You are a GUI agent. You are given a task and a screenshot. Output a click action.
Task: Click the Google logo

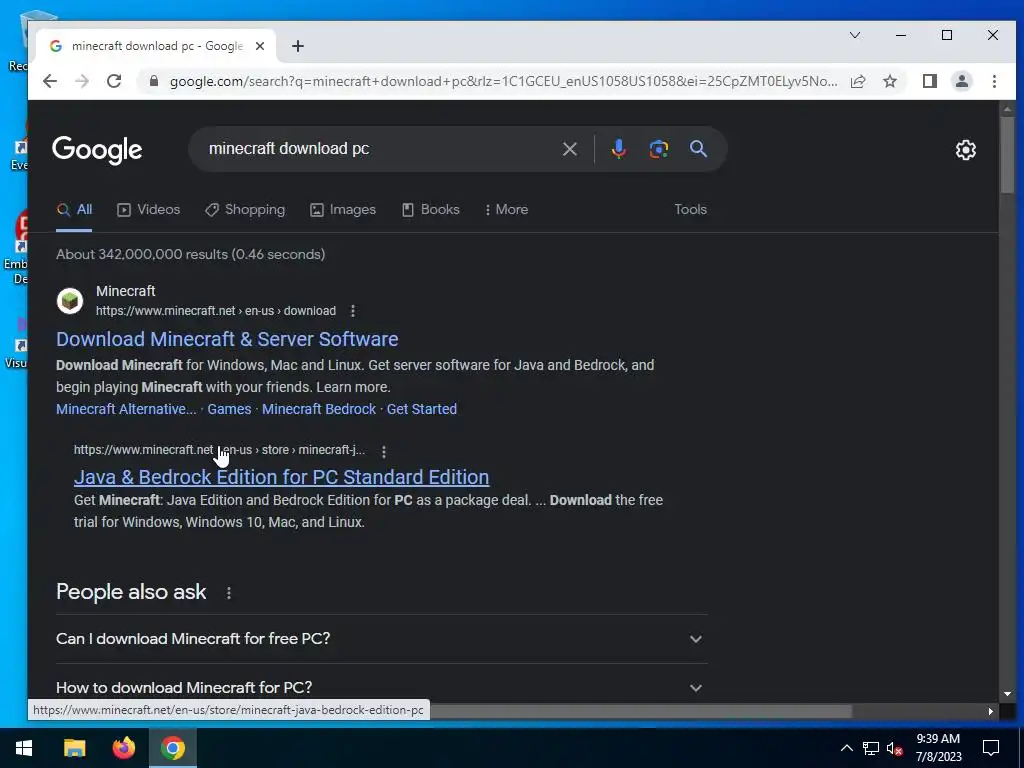click(97, 150)
